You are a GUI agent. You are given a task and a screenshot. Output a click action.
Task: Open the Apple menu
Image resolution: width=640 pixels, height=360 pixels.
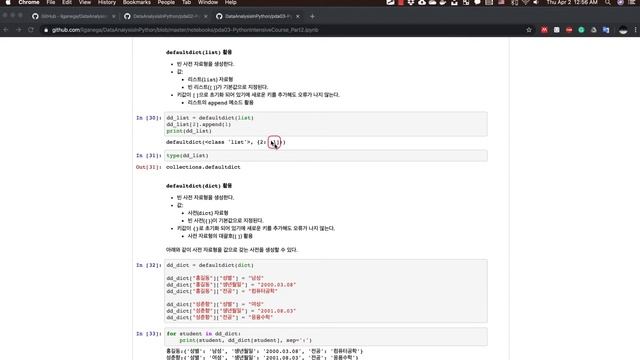click(x=8, y=2)
